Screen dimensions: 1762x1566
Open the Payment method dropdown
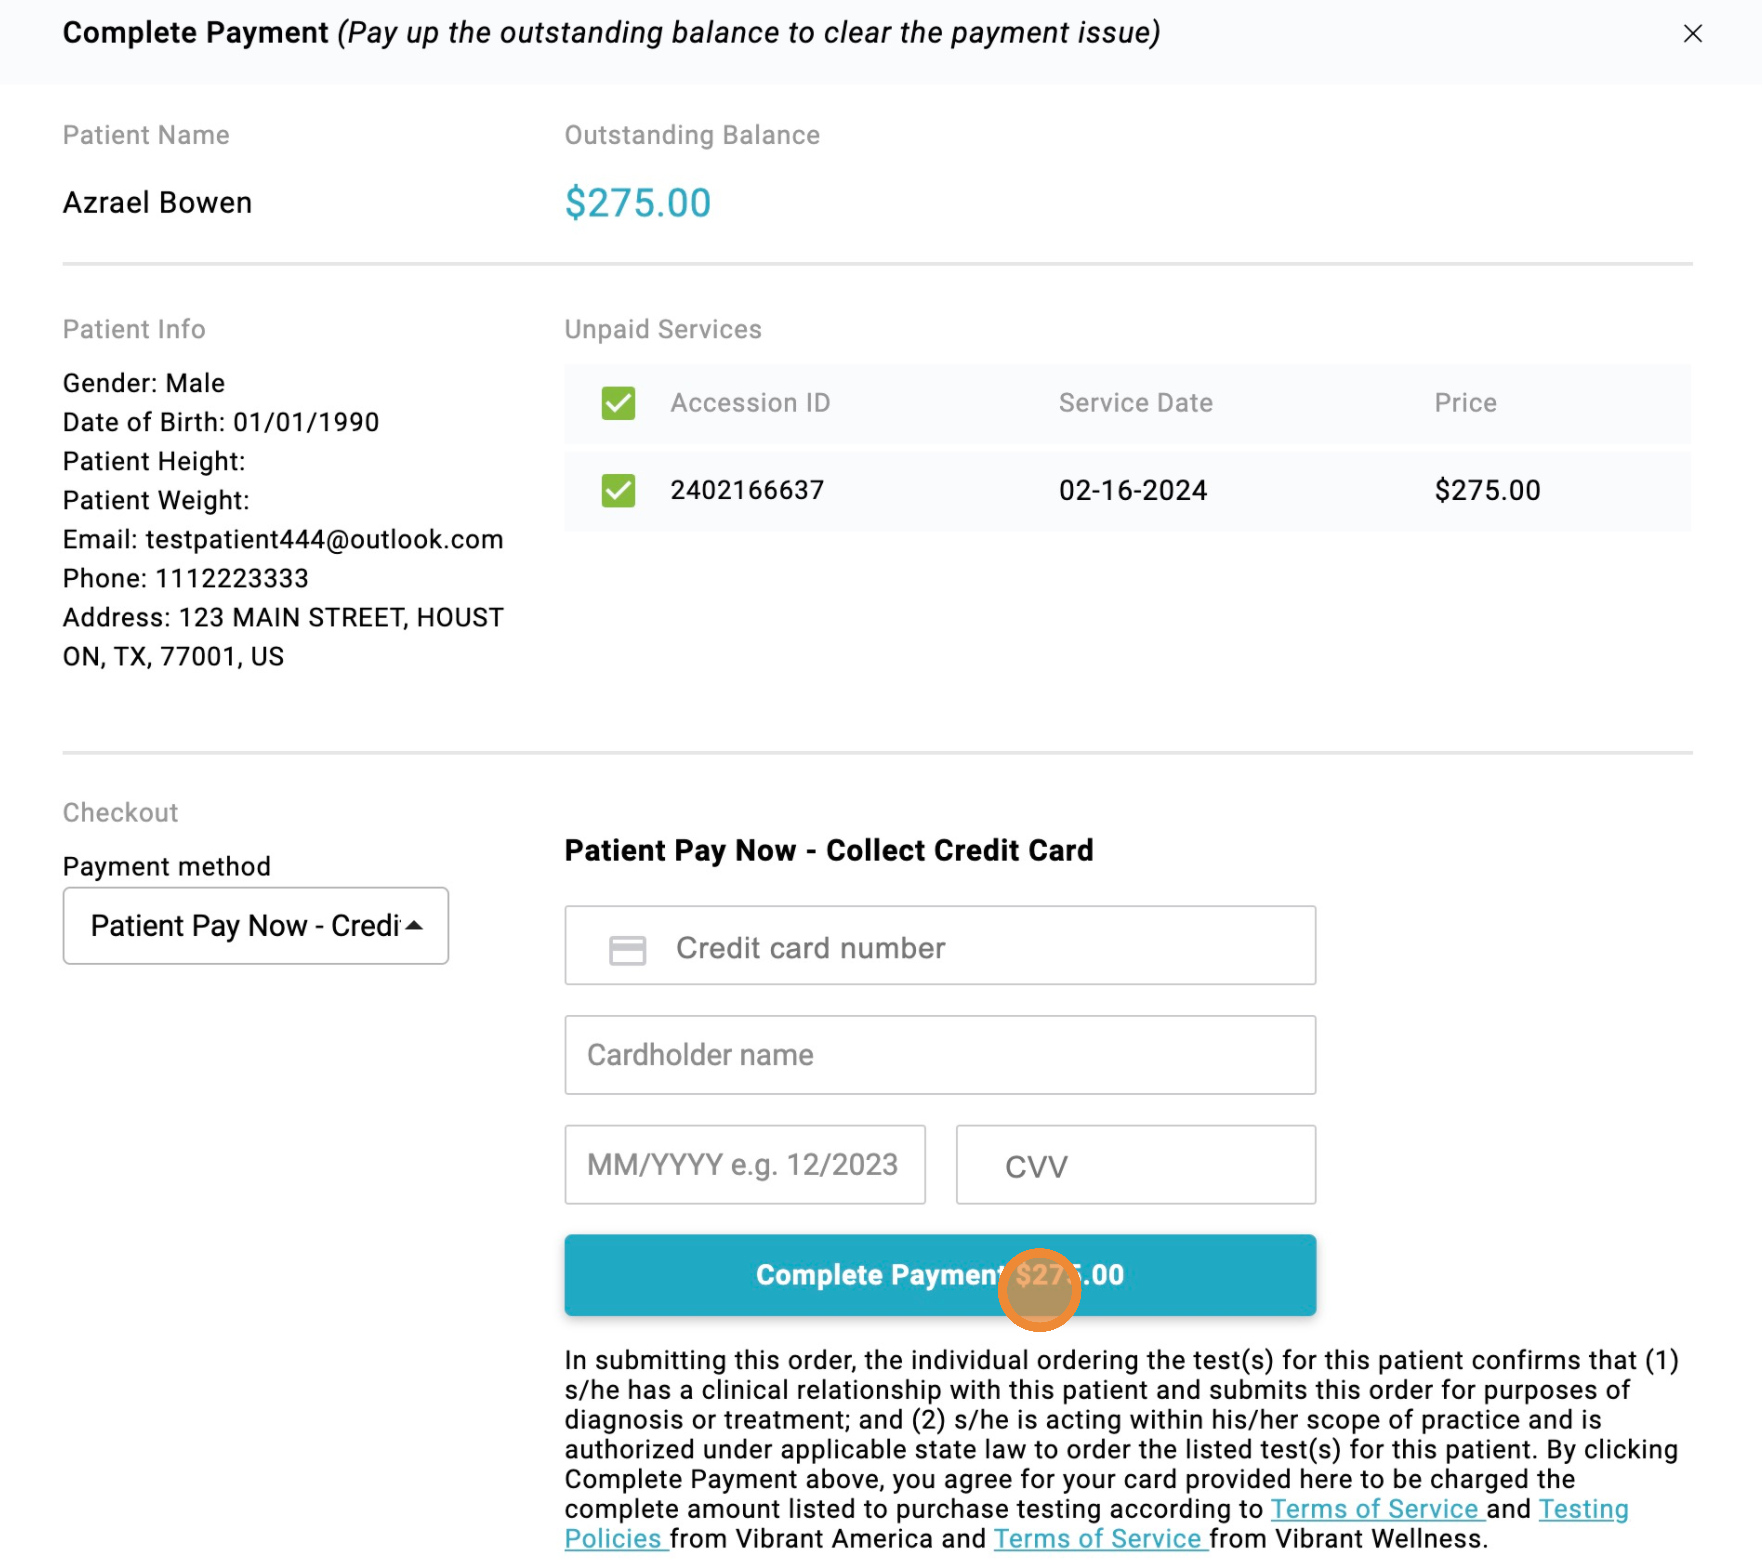point(255,925)
